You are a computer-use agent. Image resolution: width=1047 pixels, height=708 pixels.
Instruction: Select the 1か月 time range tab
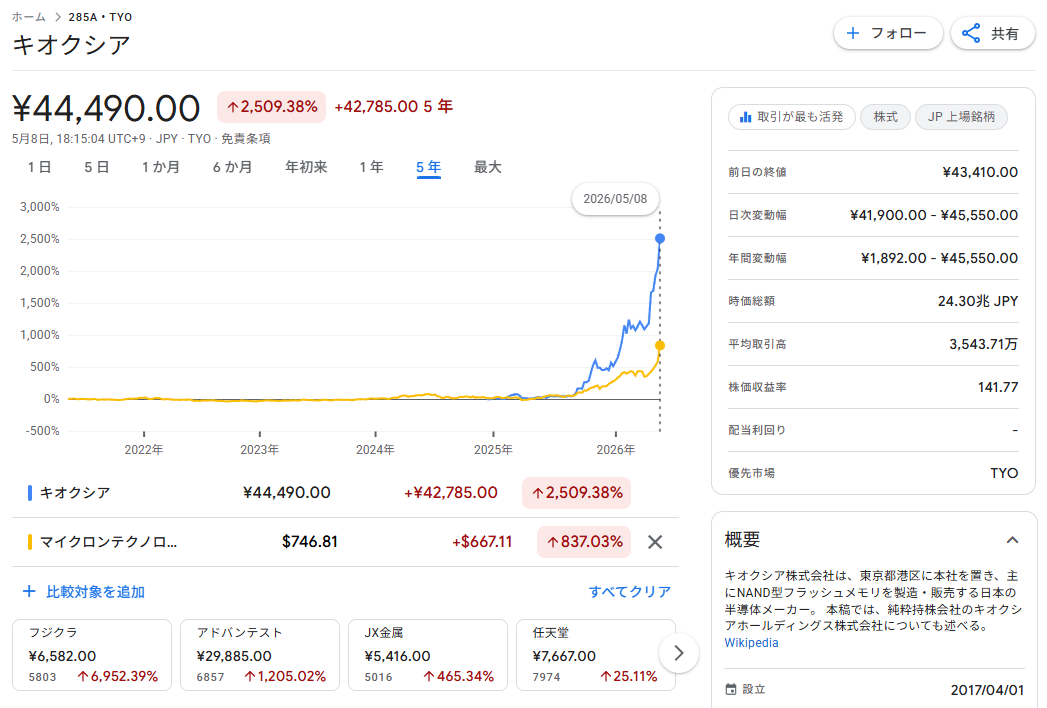click(x=161, y=168)
